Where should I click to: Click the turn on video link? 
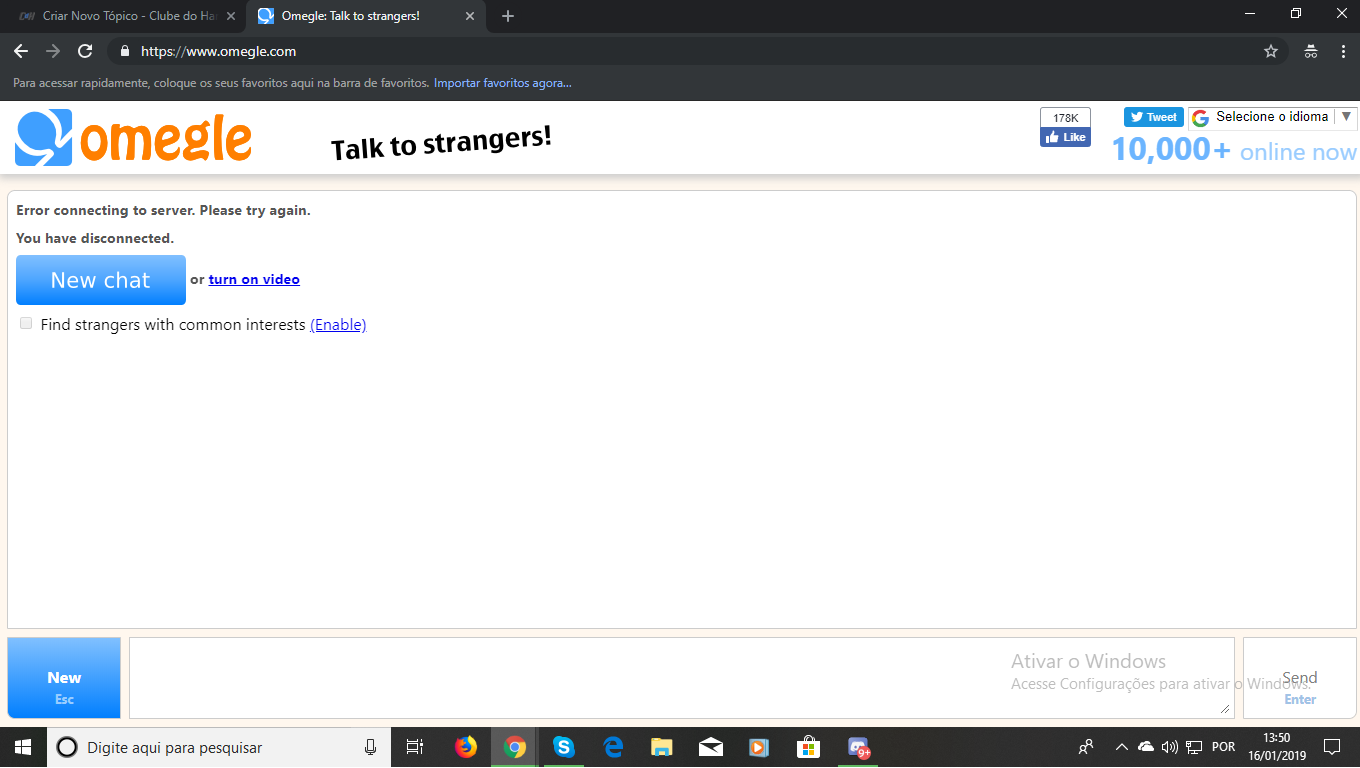(x=254, y=279)
